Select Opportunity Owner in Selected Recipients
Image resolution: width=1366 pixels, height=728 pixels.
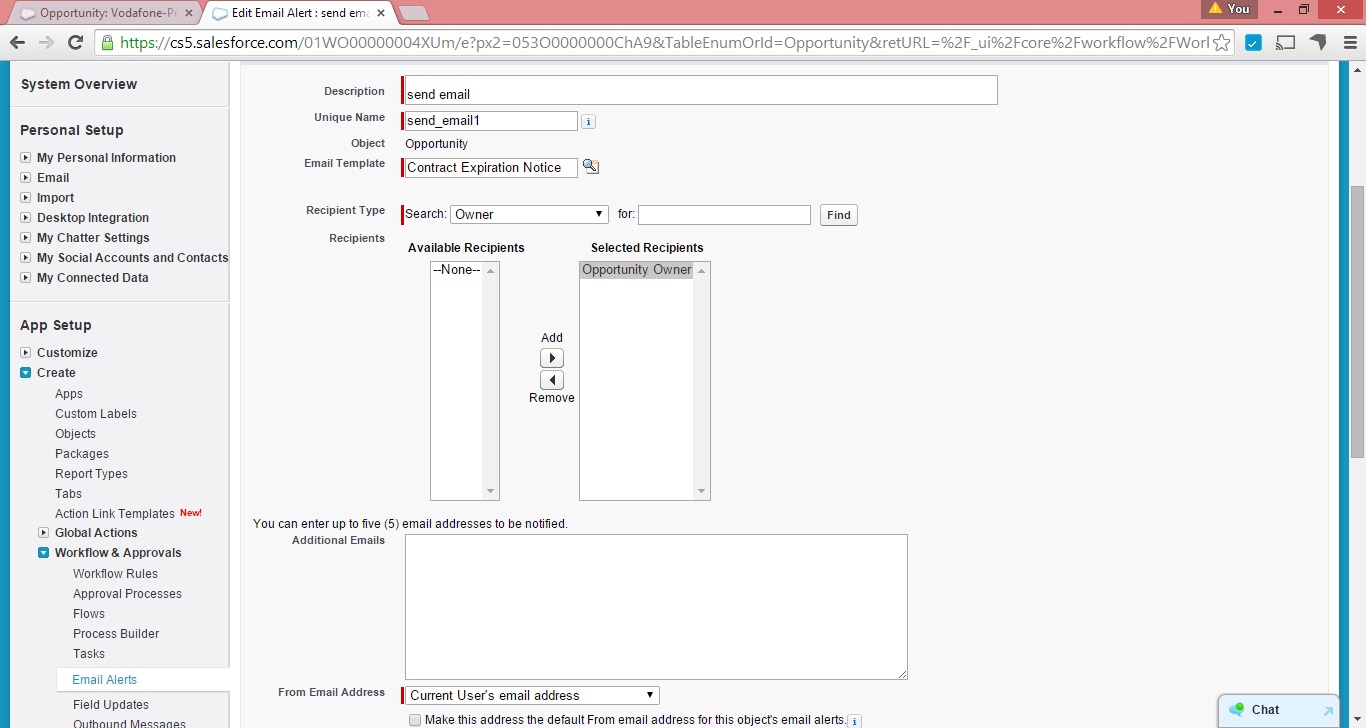point(636,270)
